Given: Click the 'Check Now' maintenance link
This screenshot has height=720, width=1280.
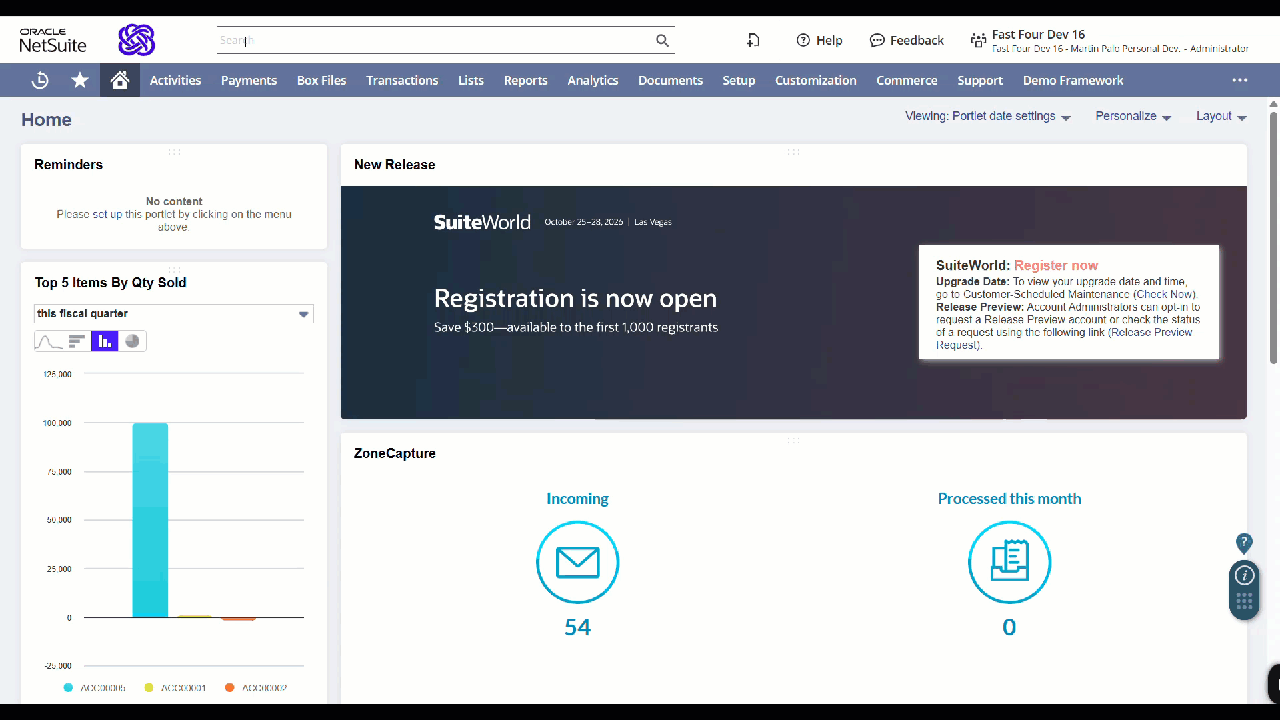Looking at the screenshot, I should tap(1166, 294).
